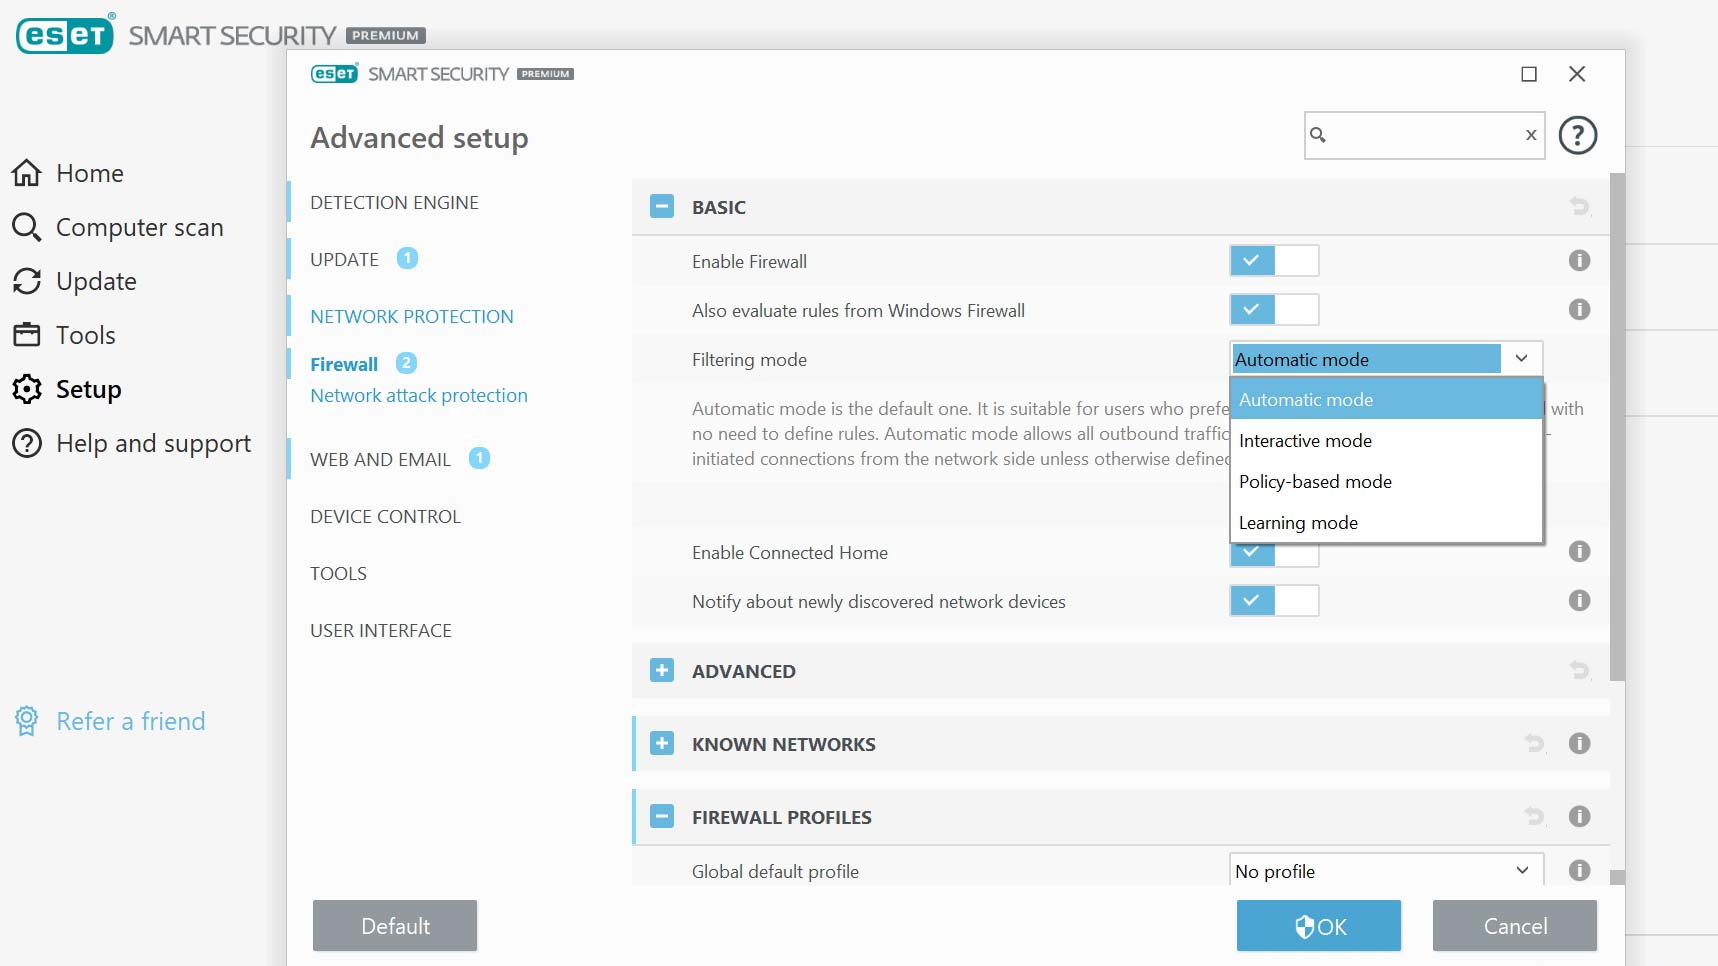Open Network attack protection subsection

coord(418,395)
